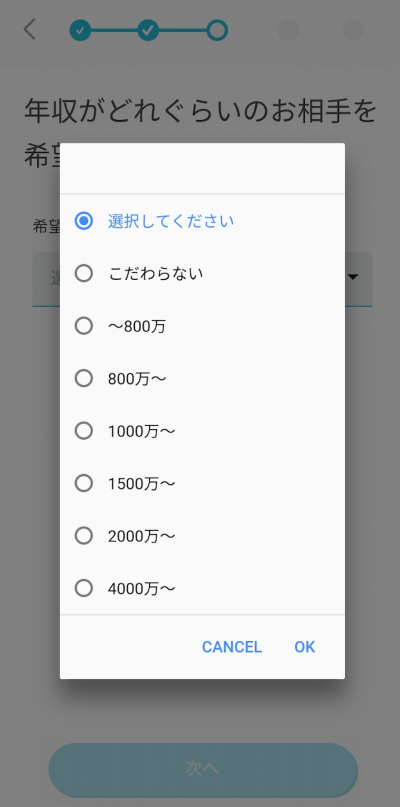Tap the 次へ next button
Image resolution: width=400 pixels, height=807 pixels.
(203, 770)
